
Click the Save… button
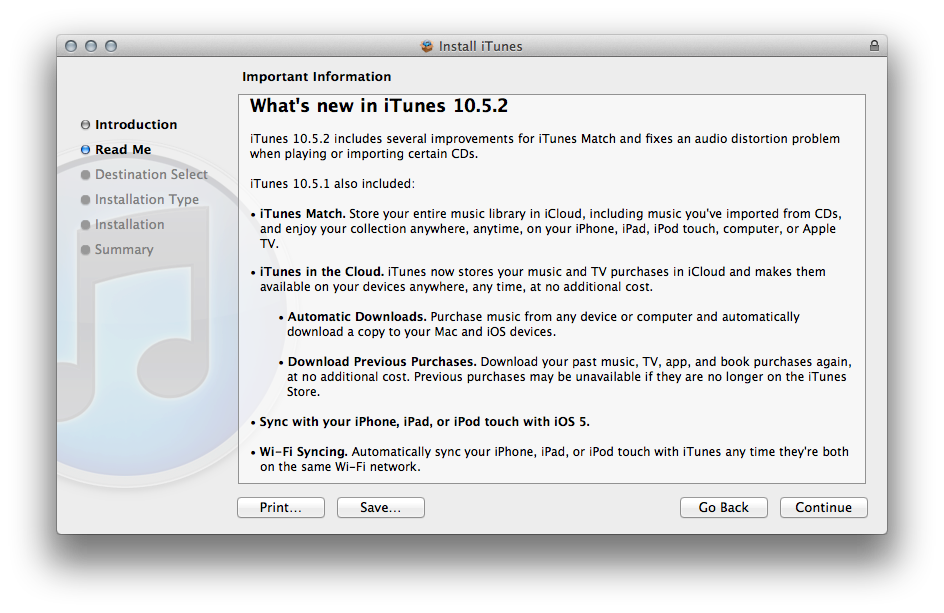380,507
